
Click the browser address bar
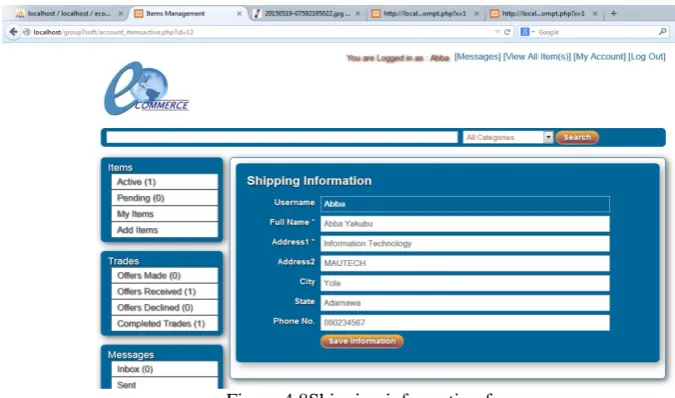[x=258, y=32]
